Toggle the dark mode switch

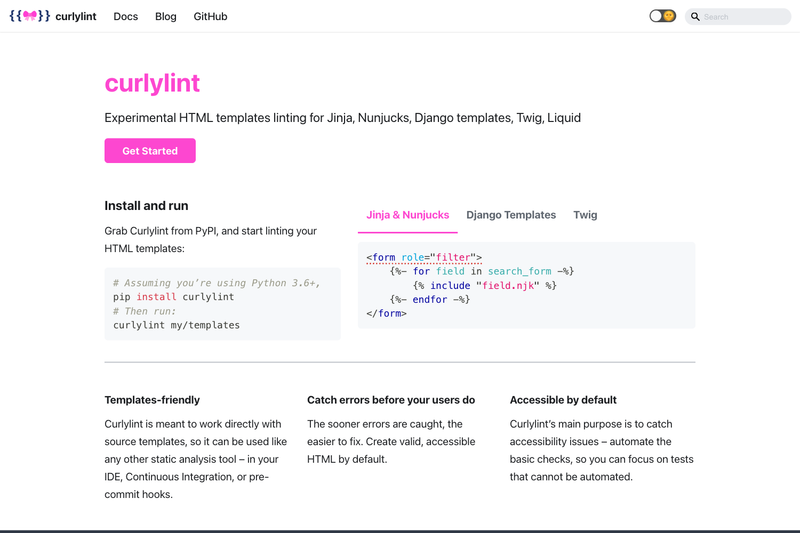point(662,16)
